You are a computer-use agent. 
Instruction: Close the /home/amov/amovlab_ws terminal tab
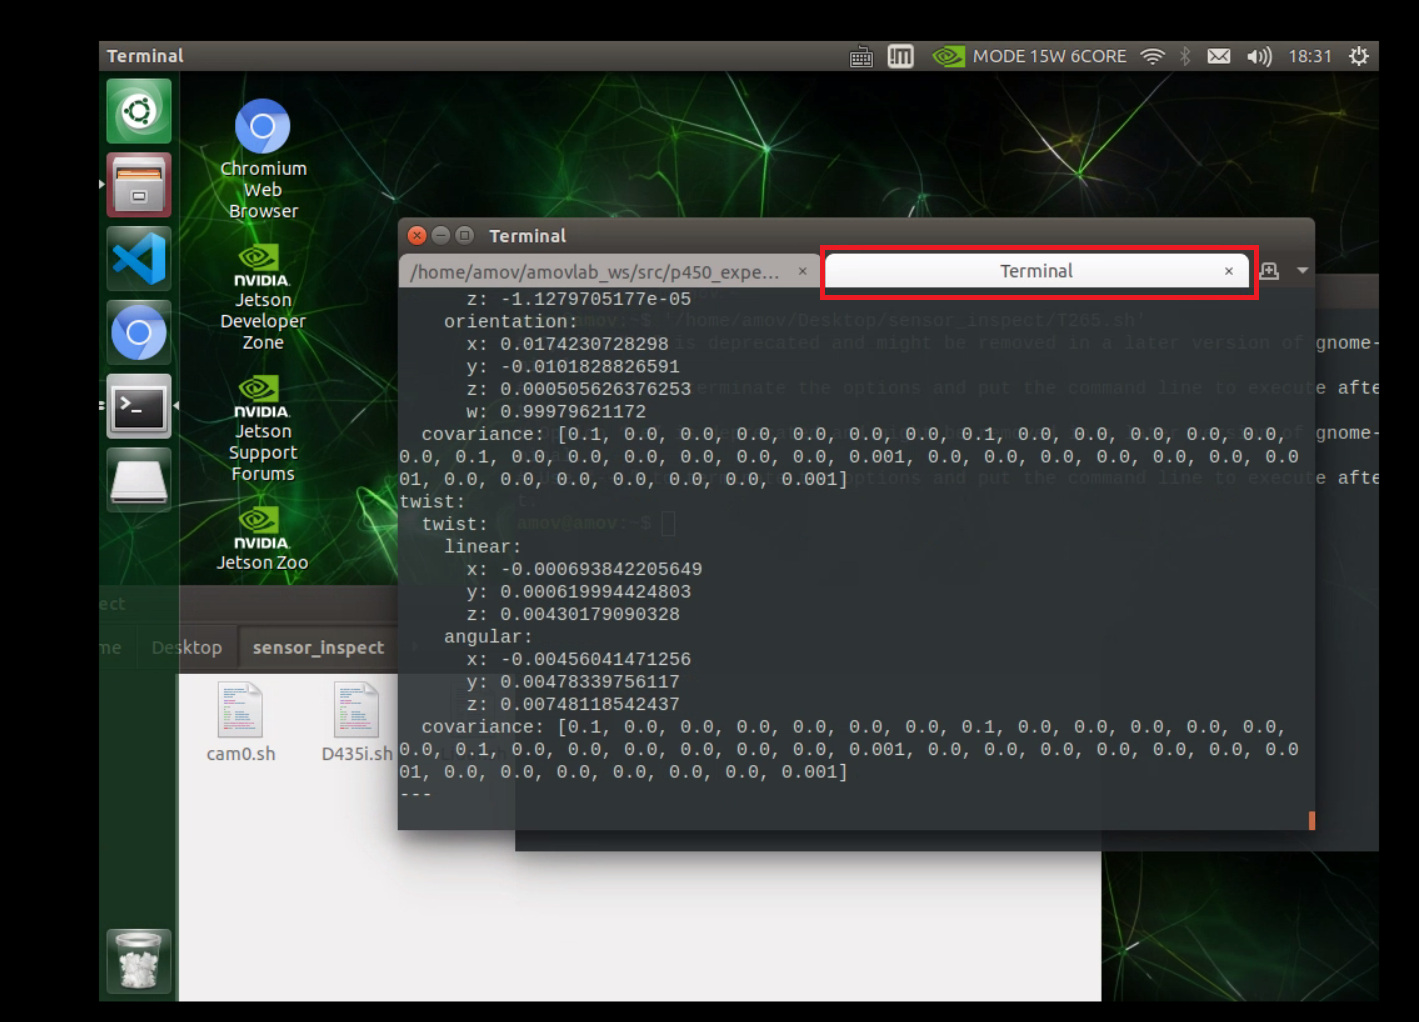click(x=802, y=271)
